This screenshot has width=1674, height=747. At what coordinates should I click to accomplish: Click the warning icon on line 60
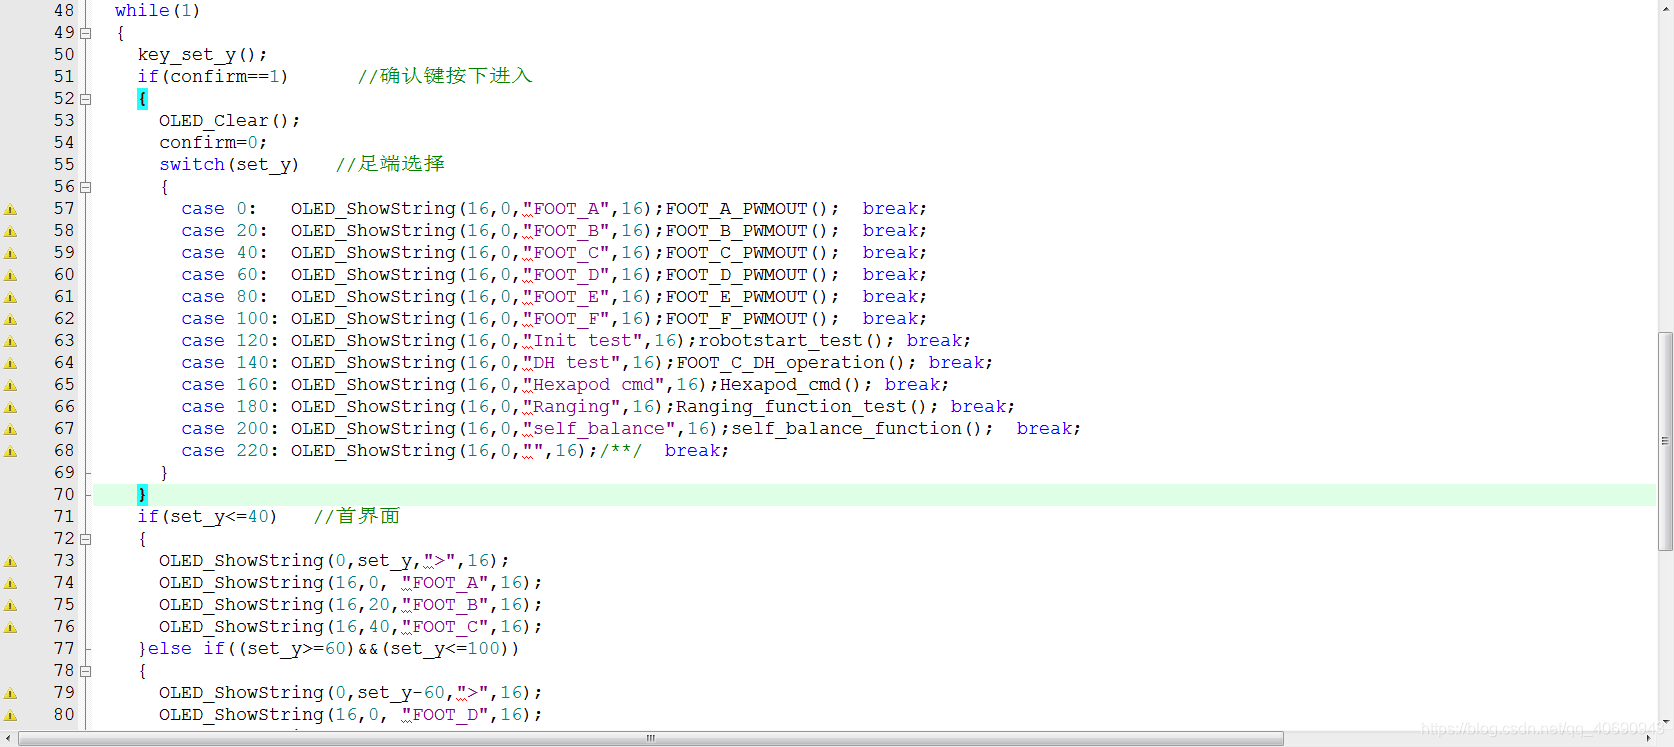coord(10,275)
